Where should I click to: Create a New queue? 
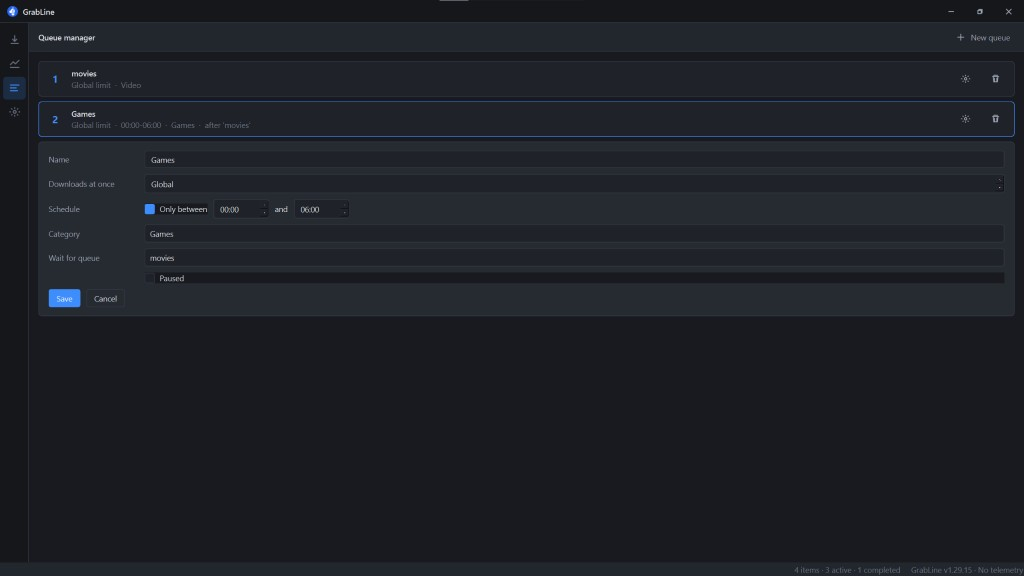983,38
